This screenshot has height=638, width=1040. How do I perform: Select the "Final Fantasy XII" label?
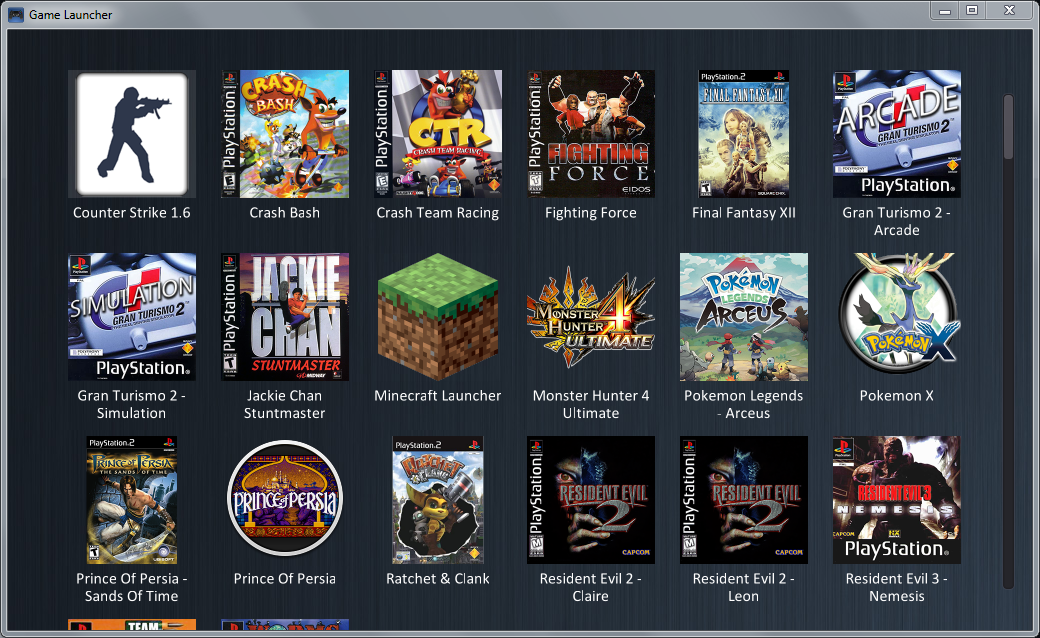(x=744, y=213)
